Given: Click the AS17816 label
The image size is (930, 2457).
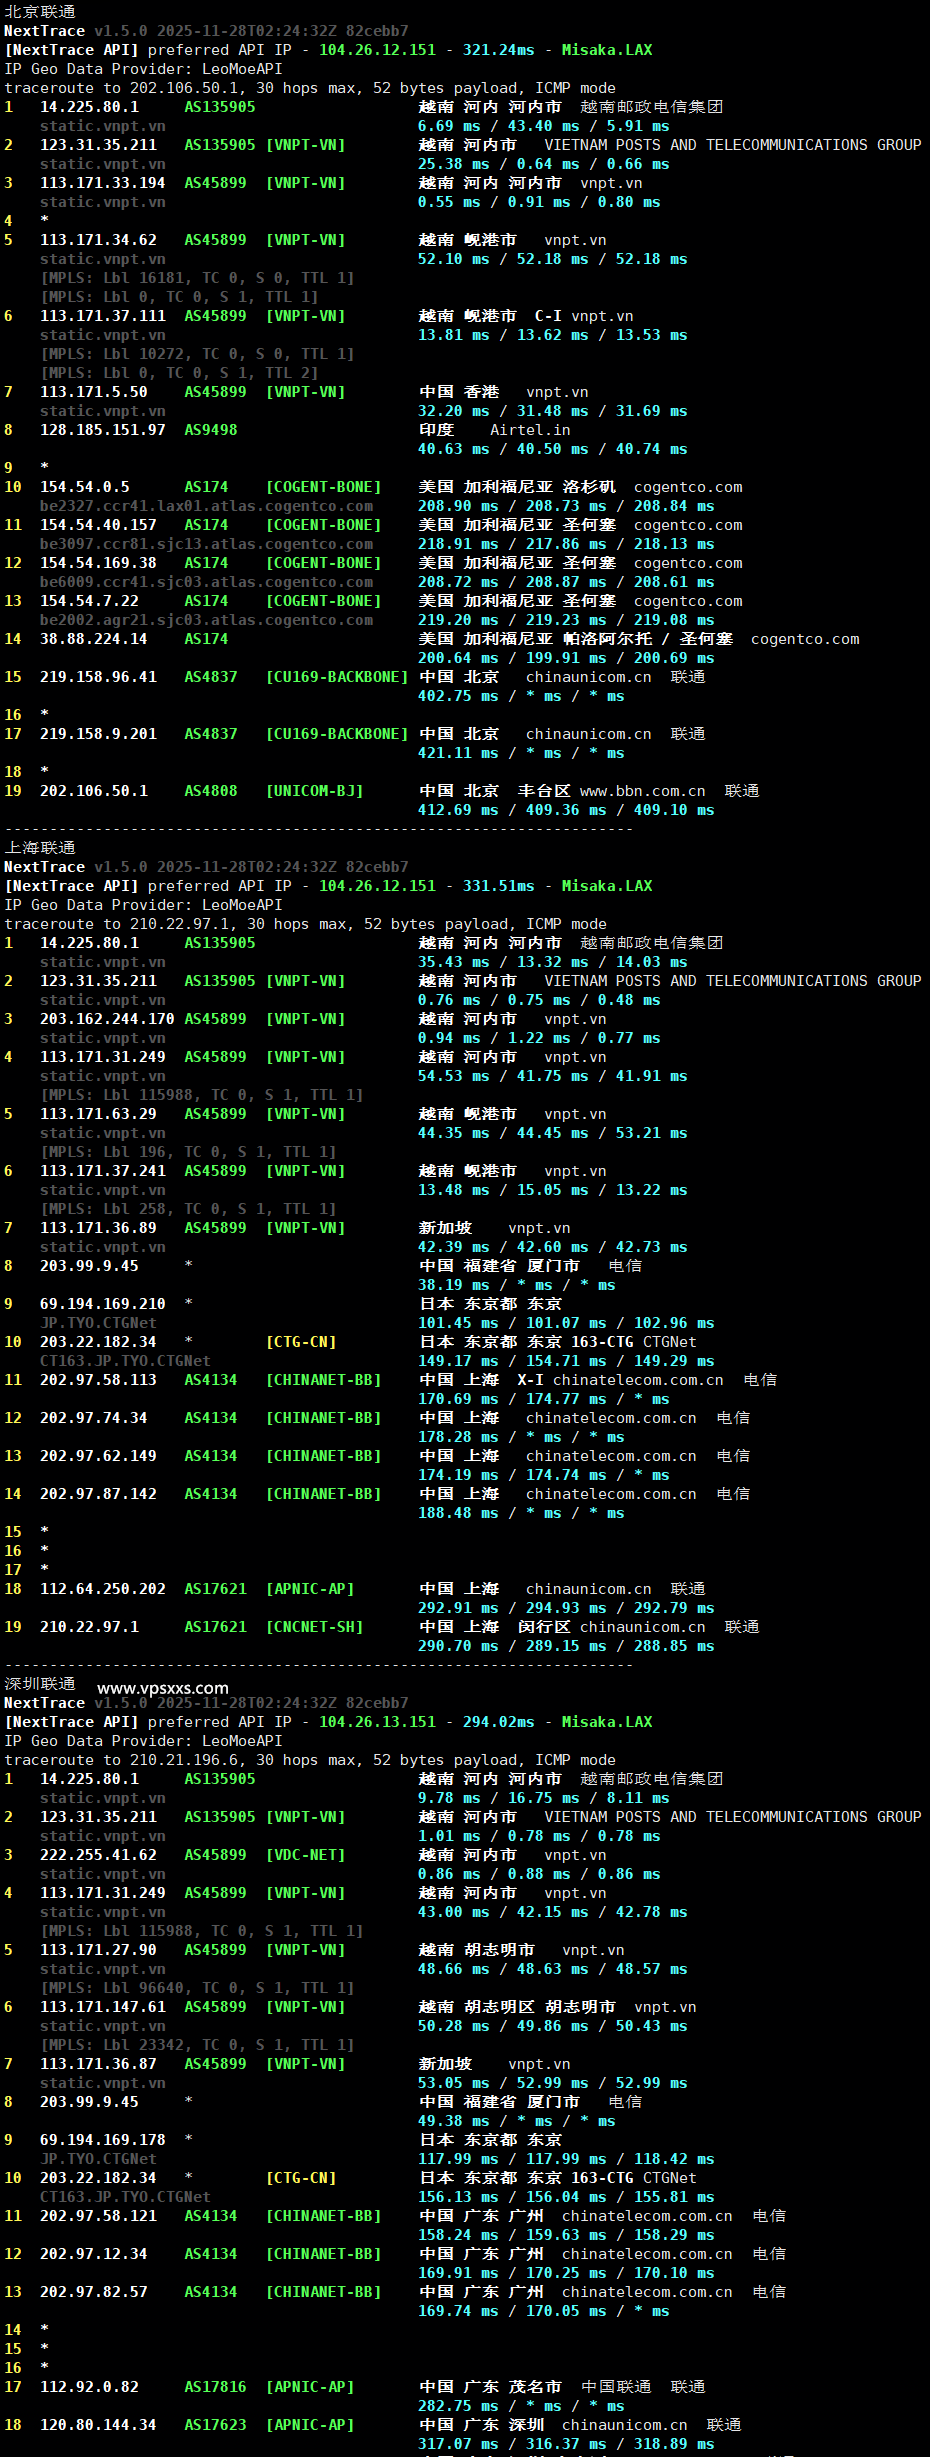Looking at the screenshot, I should 215,2387.
